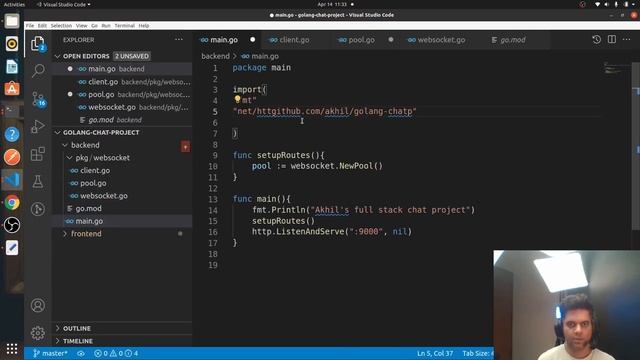Open the Git graph activity bar icon
640x360 pixels.
38,209
